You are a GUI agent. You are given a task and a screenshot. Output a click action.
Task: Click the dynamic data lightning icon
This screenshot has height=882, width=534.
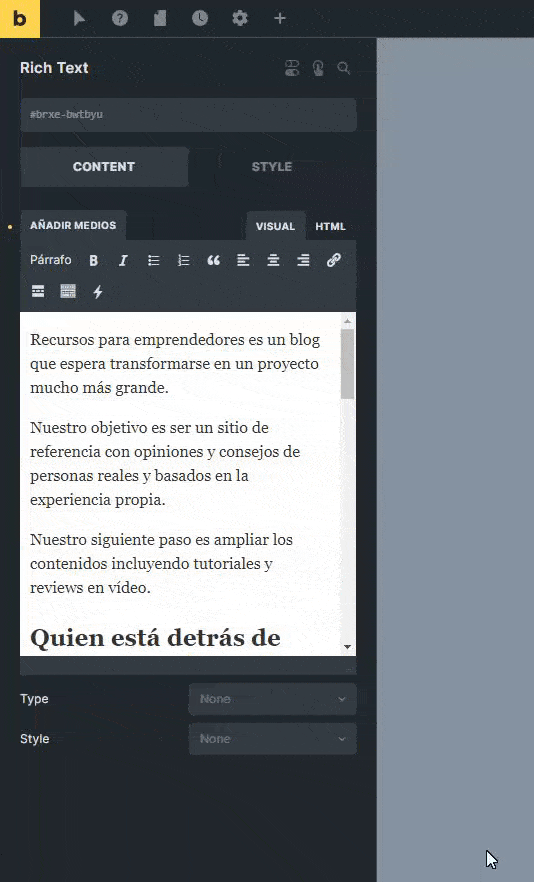click(98, 292)
